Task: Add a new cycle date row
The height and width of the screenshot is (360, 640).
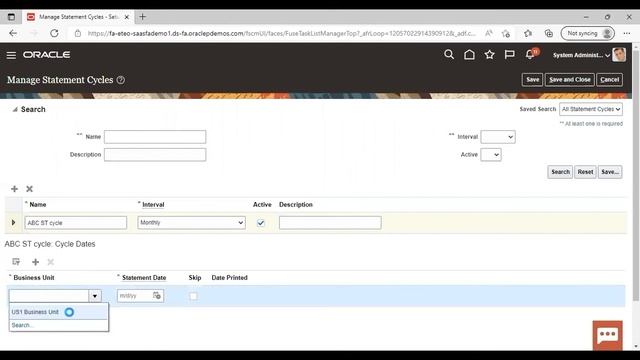Action: click(36, 262)
